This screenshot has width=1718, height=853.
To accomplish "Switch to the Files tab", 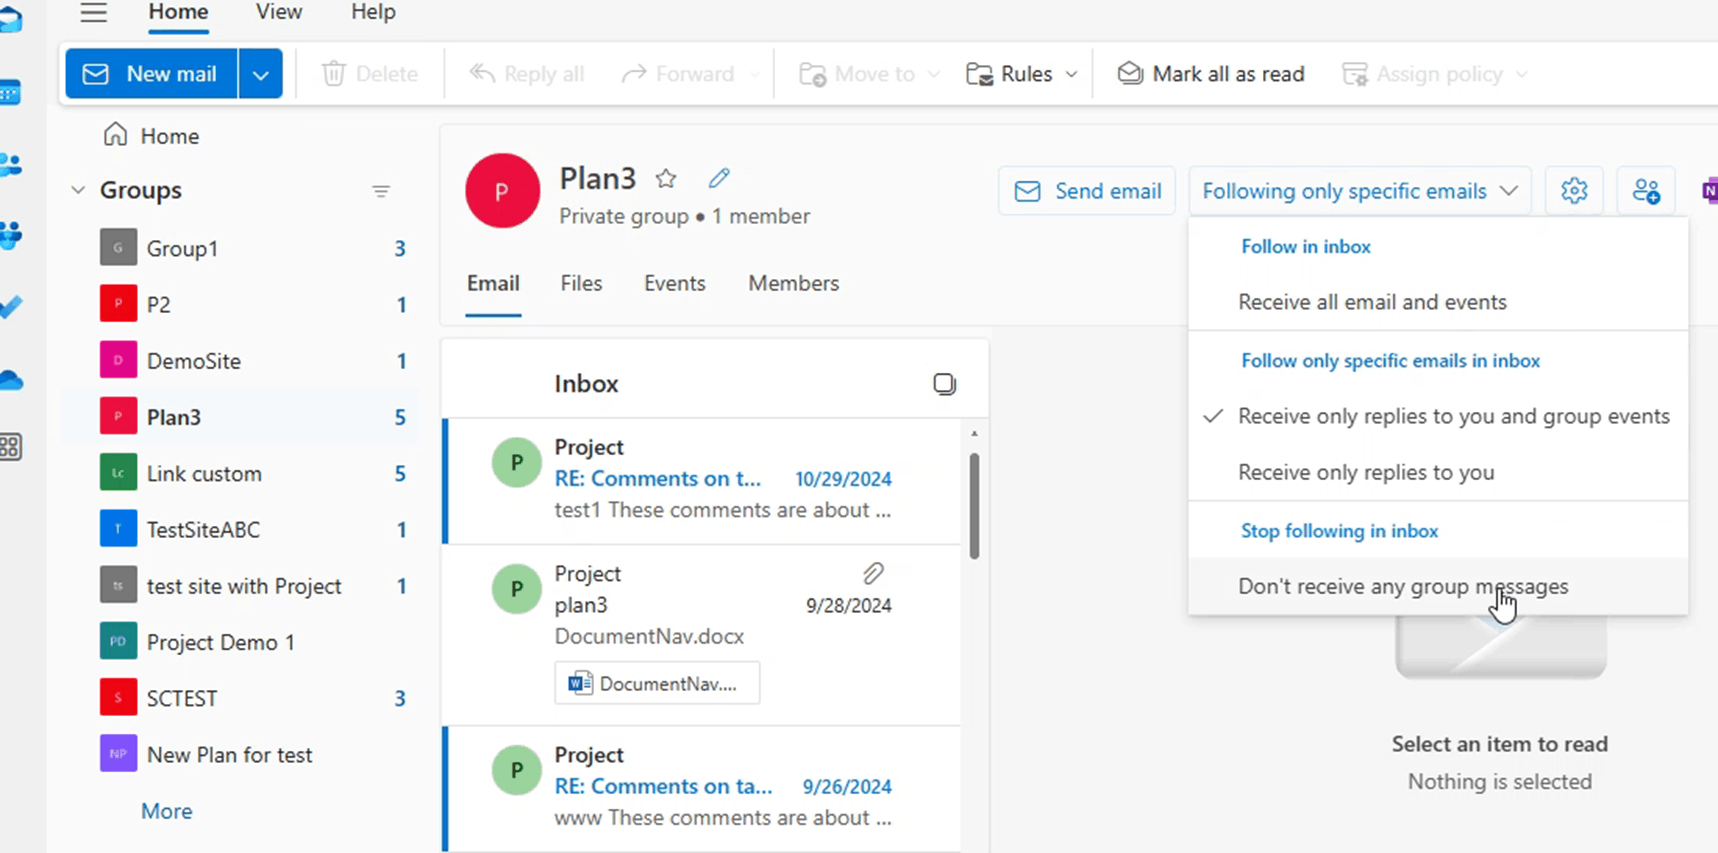I will 581,283.
